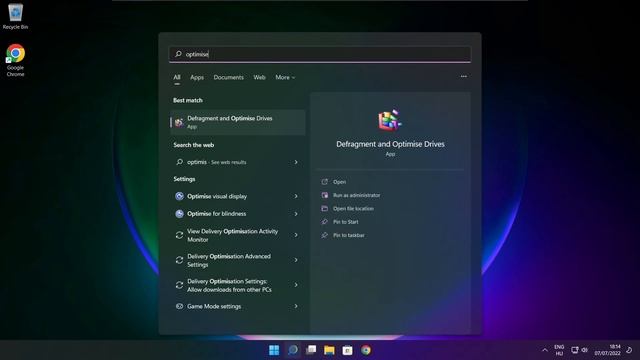The width and height of the screenshot is (640, 360).
Task: Click the ENG HU language indicator
Action: [559, 350]
